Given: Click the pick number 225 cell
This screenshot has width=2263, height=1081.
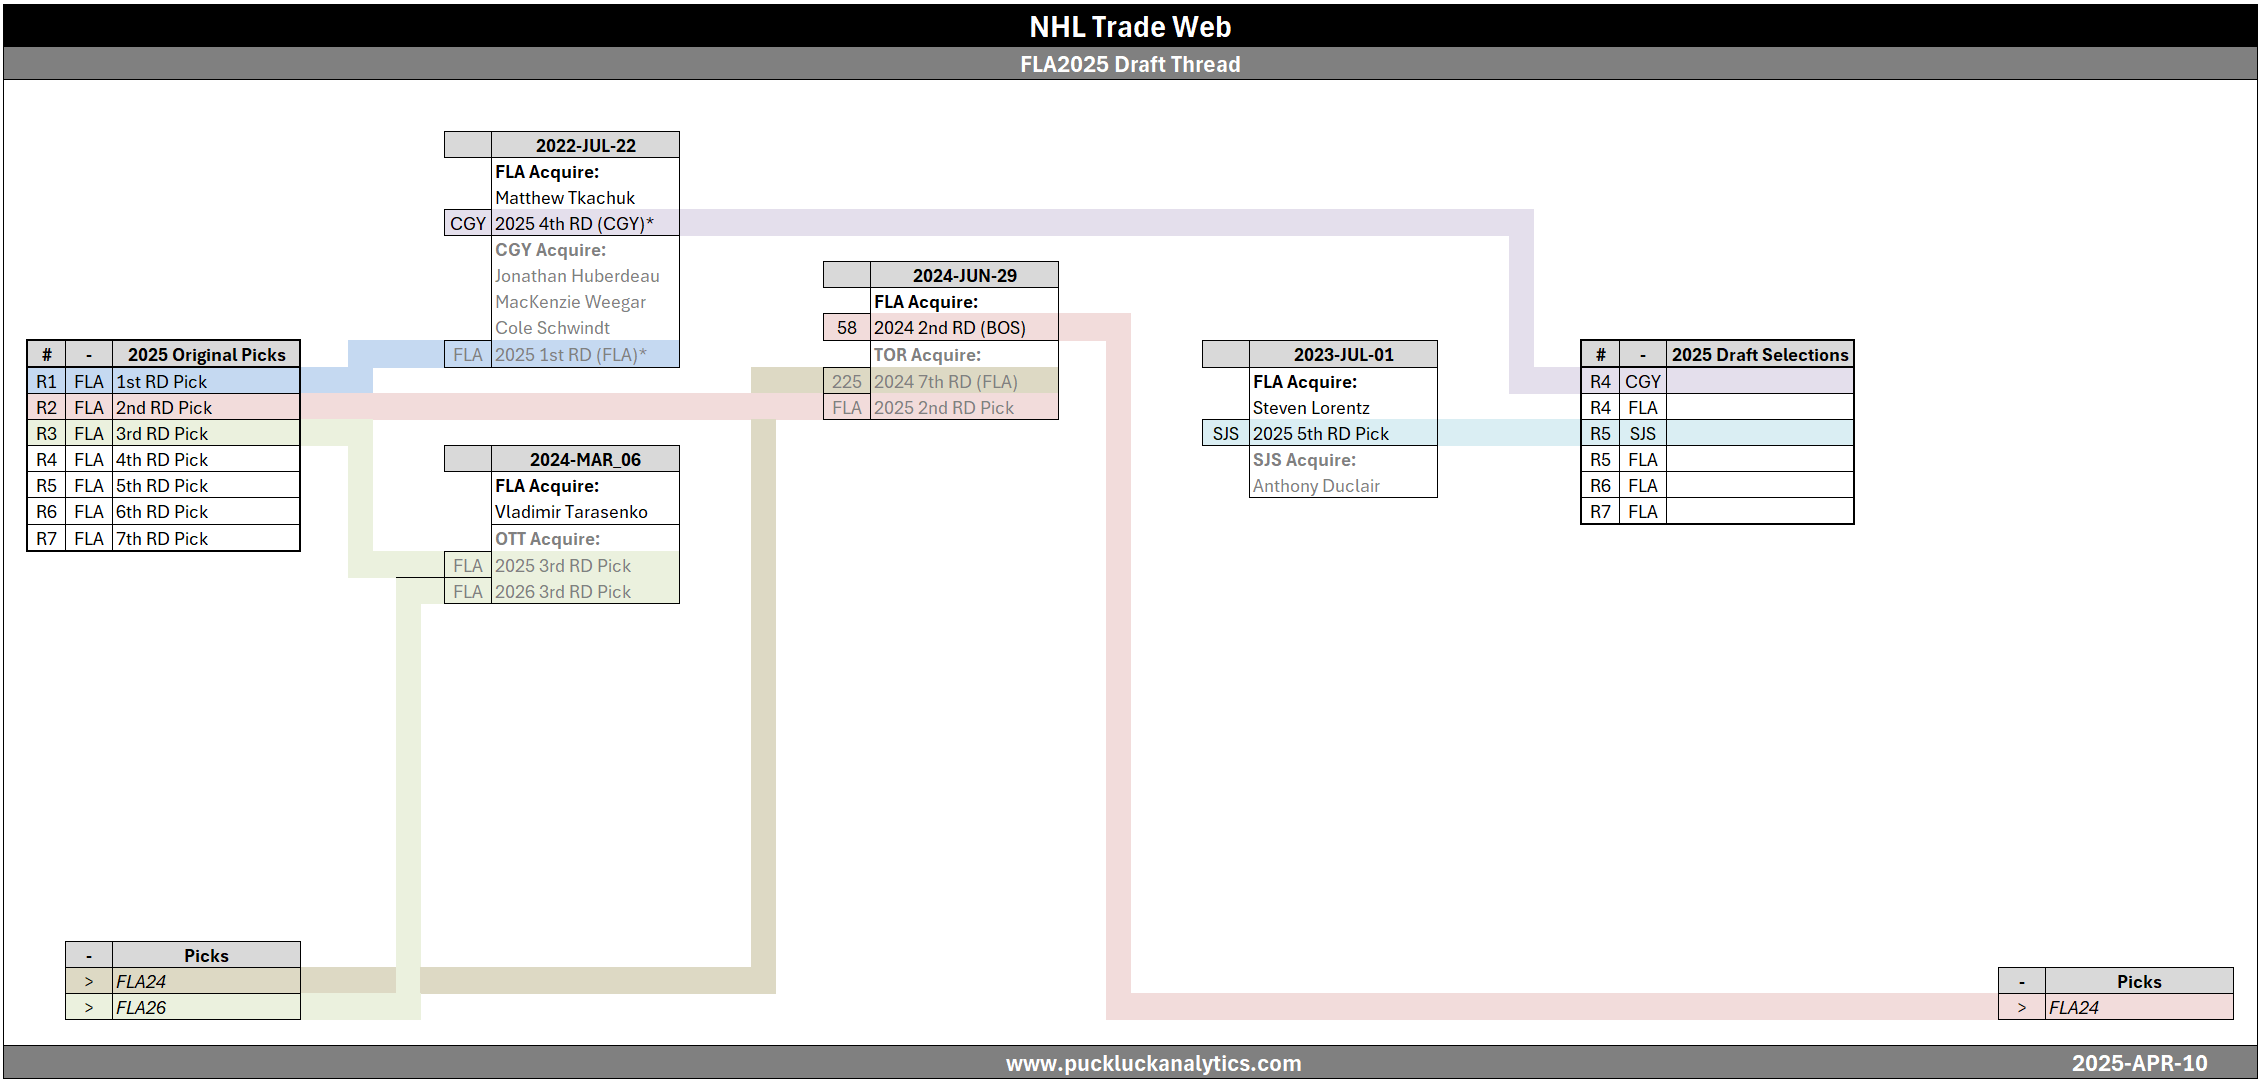Looking at the screenshot, I should (x=847, y=381).
